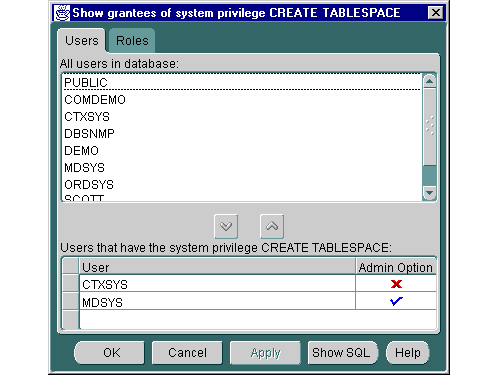Image resolution: width=498 pixels, height=375 pixels.
Task: Select ORDSYS in all users list
Action: [242, 185]
